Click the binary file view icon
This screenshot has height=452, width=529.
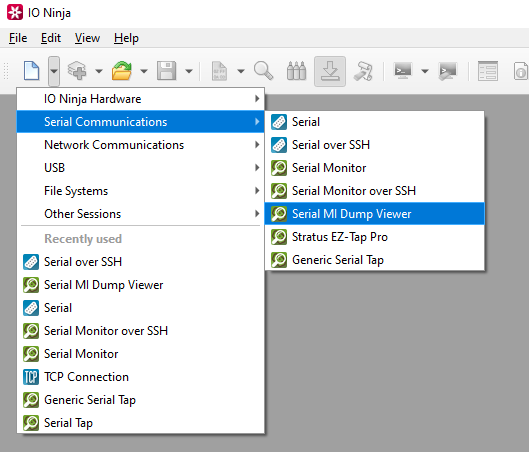click(x=219, y=71)
